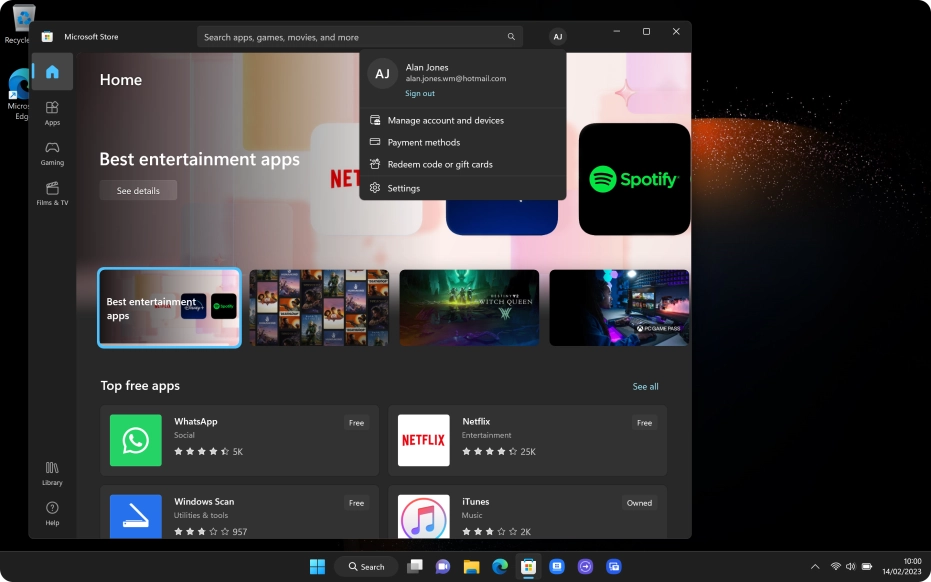Select the Witch Queen banner thumbnail
The image size is (931, 582).
469,308
